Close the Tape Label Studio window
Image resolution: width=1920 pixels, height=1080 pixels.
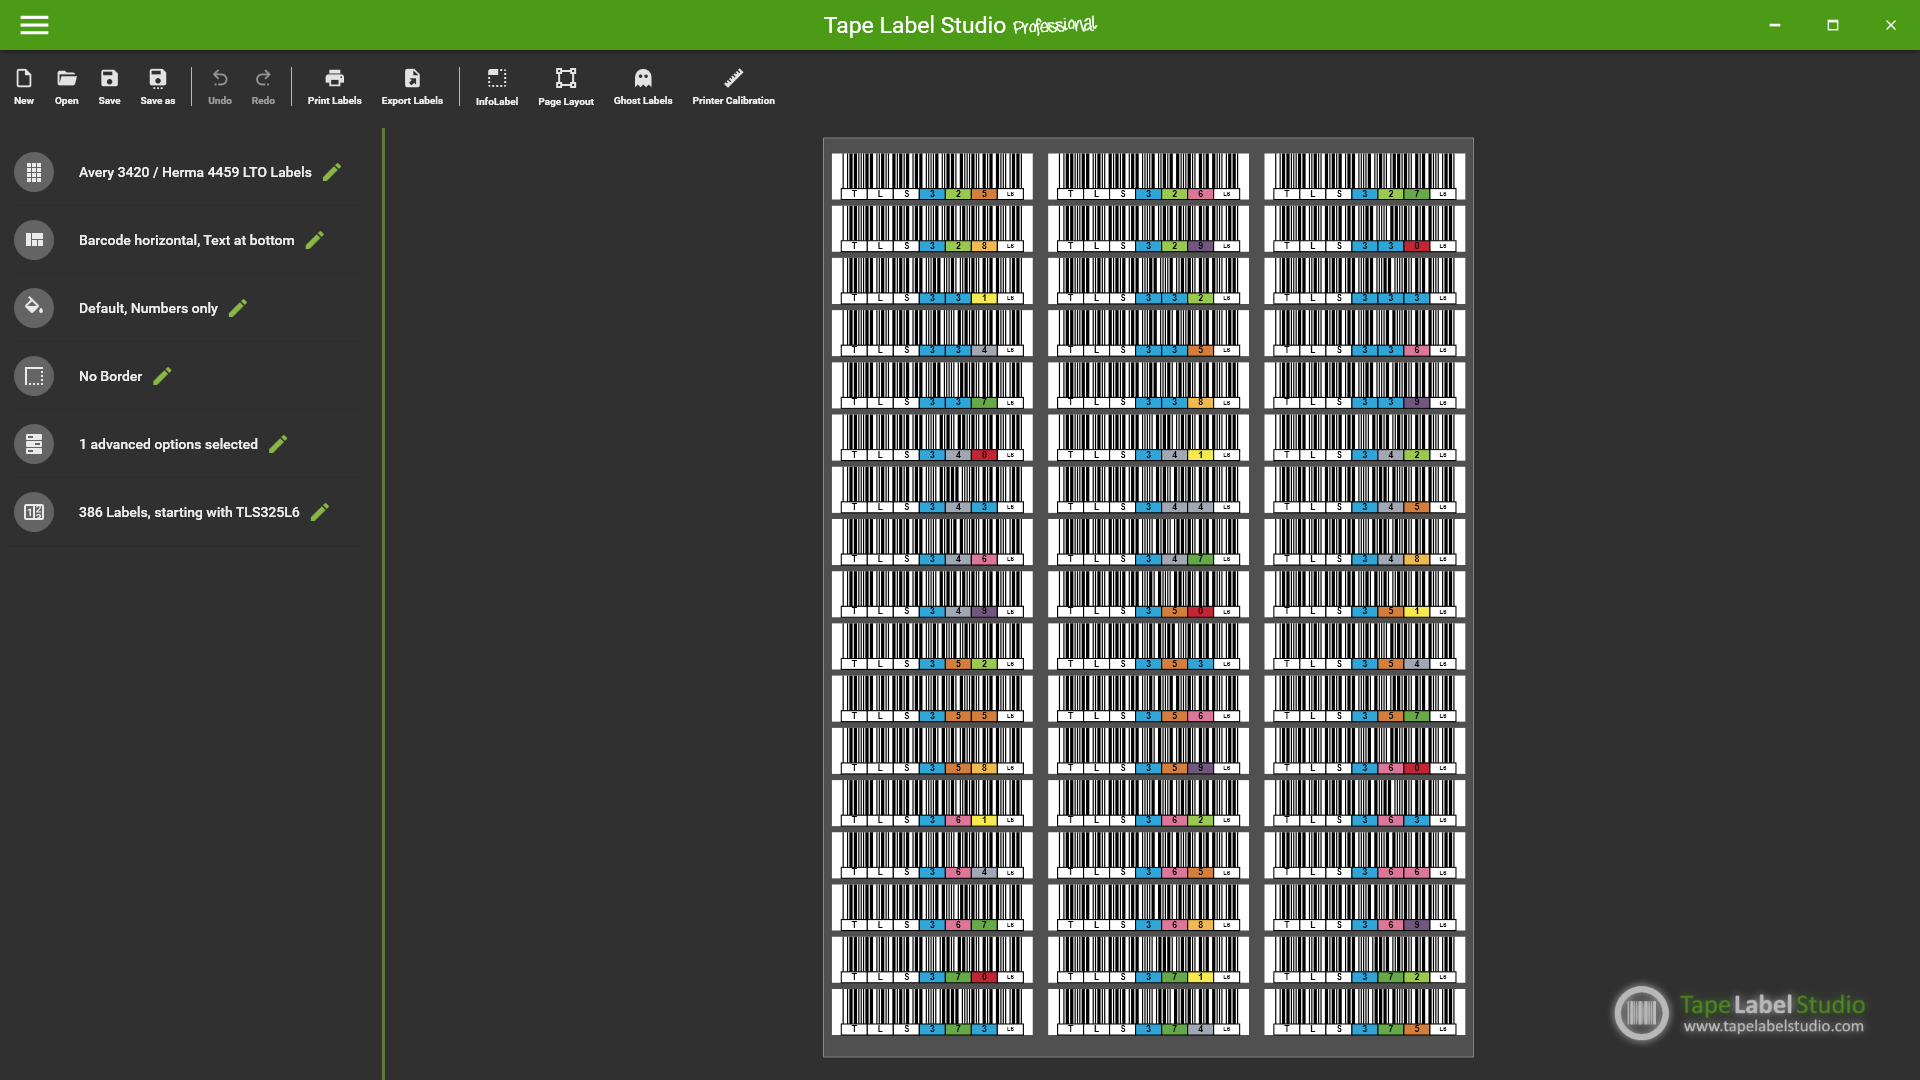pyautogui.click(x=1891, y=25)
